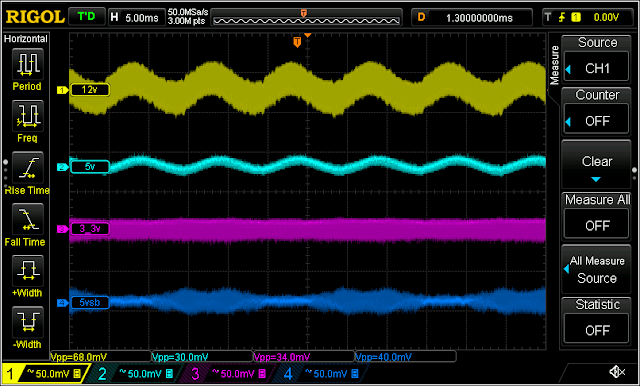Open the All Measure Source selector
Screen dimensions: 640x386
point(597,269)
